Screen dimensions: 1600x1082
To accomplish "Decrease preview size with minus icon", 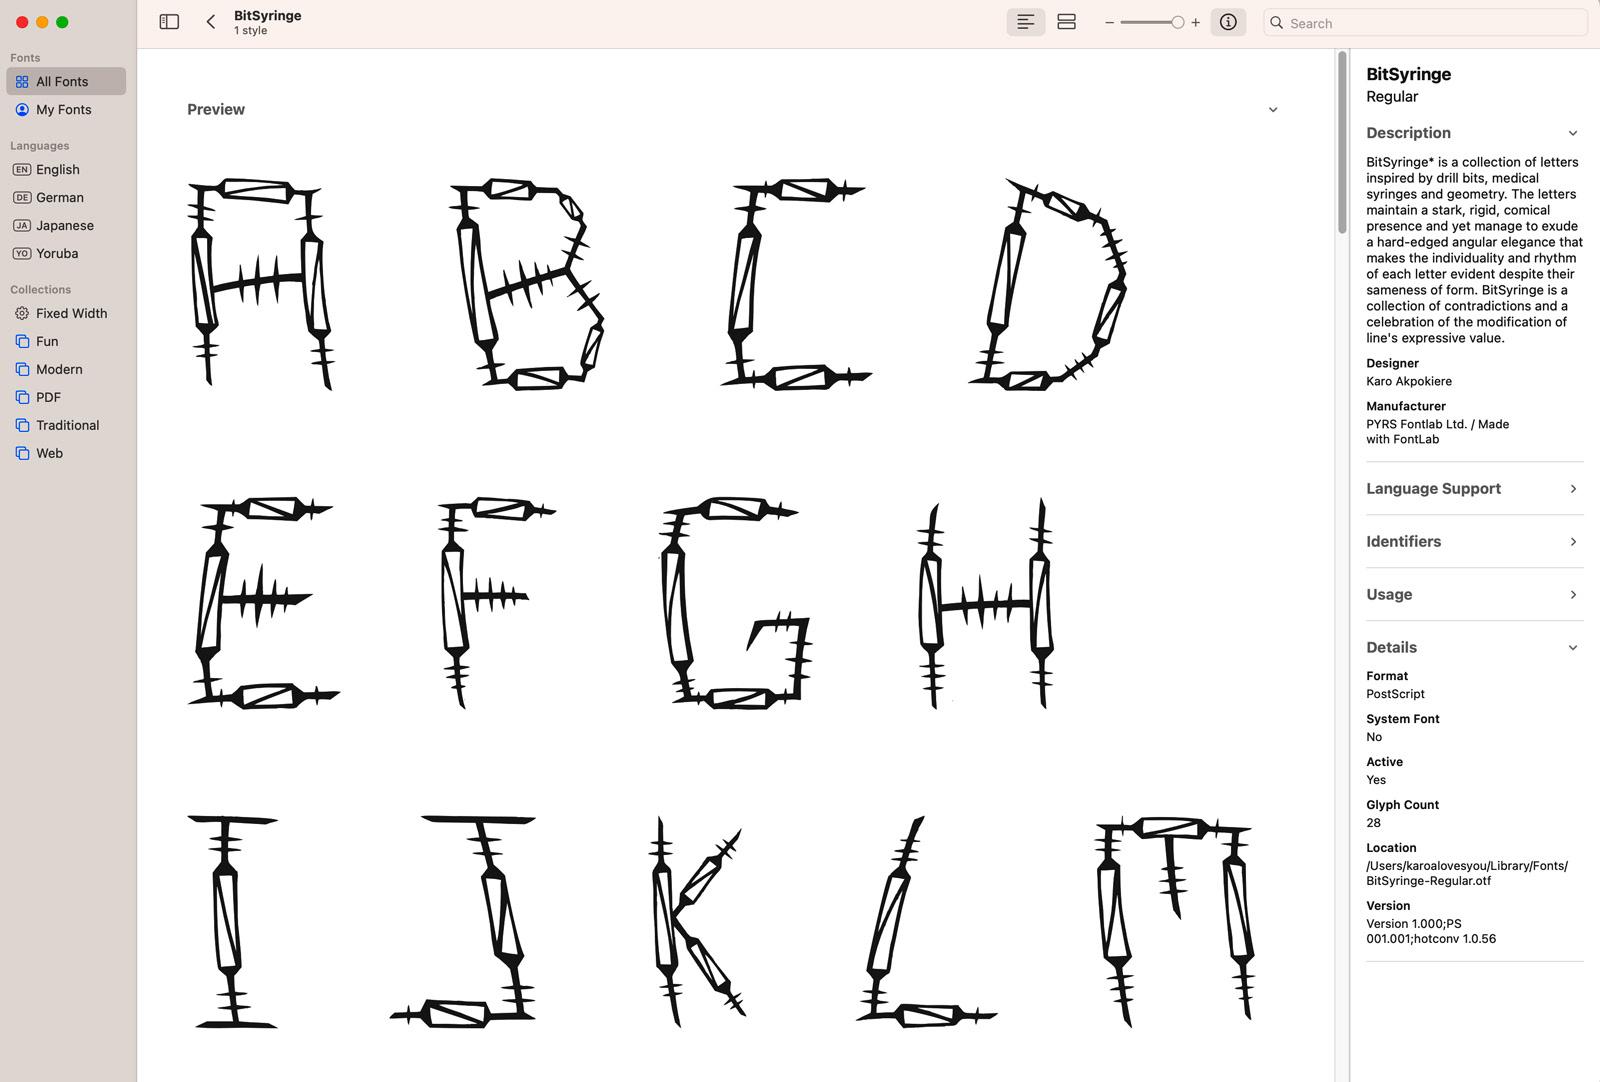I will [1109, 23].
